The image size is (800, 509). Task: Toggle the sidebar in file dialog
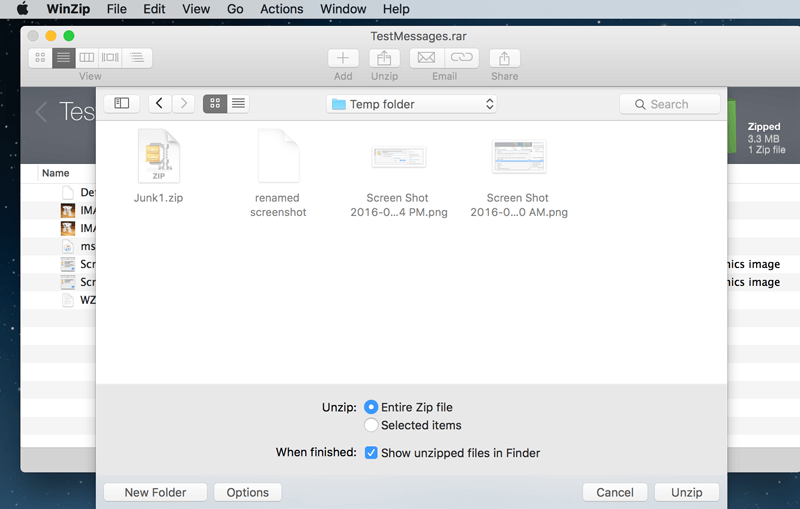pyautogui.click(x=122, y=103)
